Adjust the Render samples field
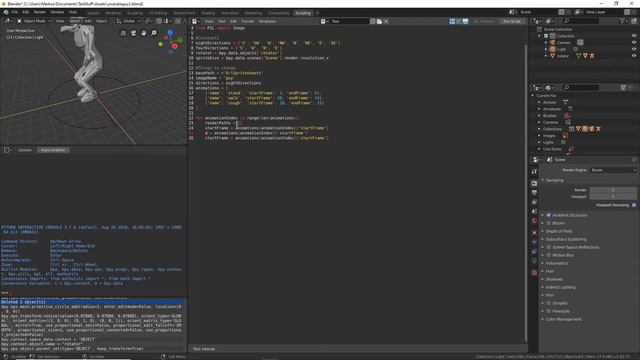Image resolution: width=640 pixels, height=360 pixels. coord(613,190)
